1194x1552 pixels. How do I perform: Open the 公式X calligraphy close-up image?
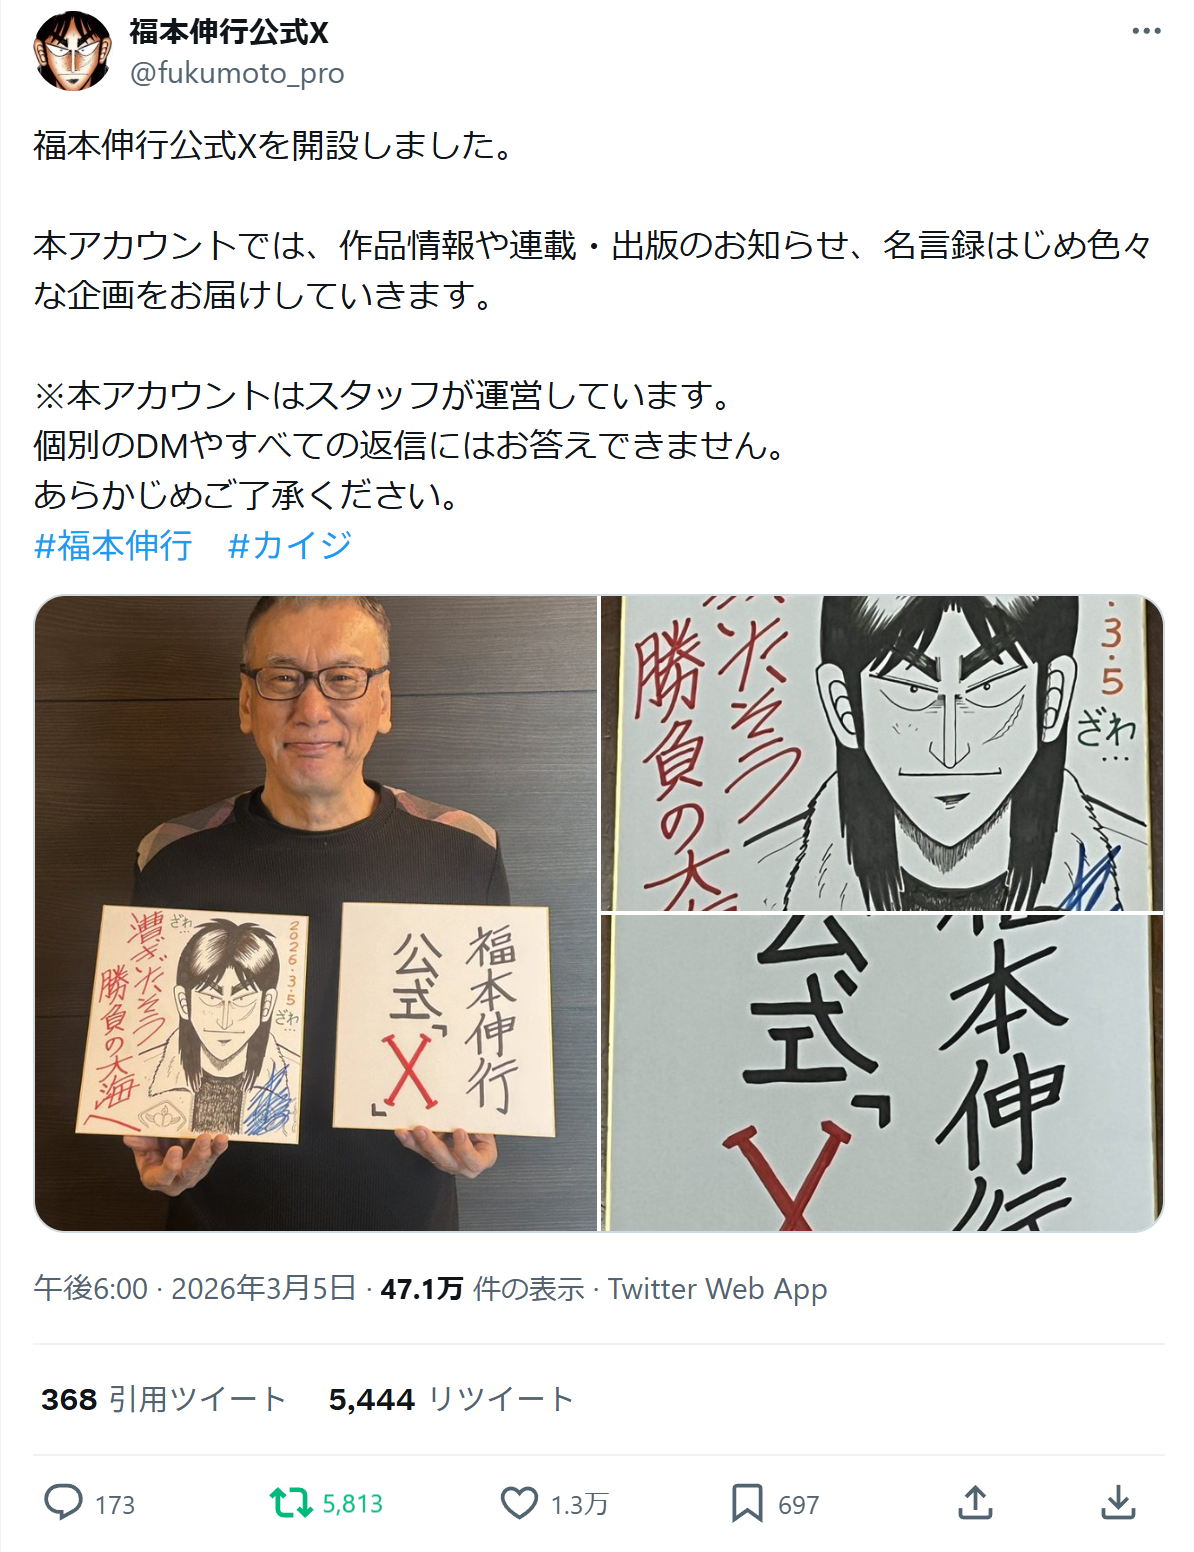pyautogui.click(x=882, y=1073)
